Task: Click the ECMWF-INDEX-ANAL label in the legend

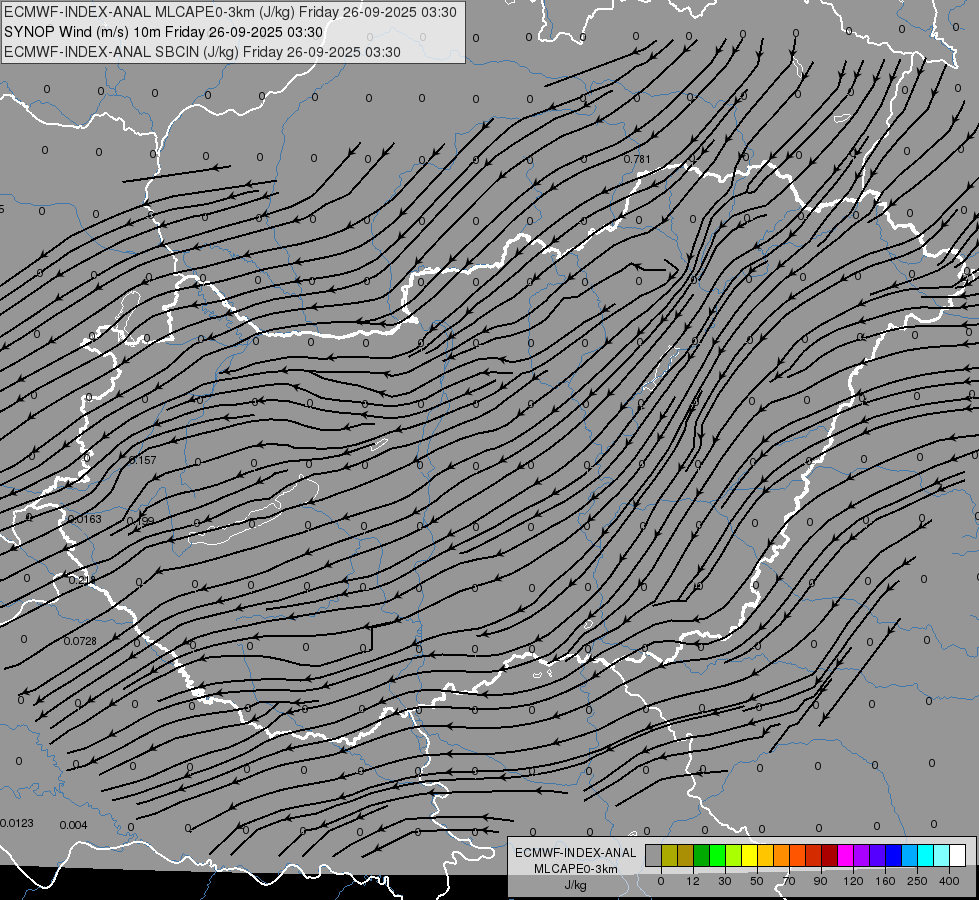Action: [576, 853]
